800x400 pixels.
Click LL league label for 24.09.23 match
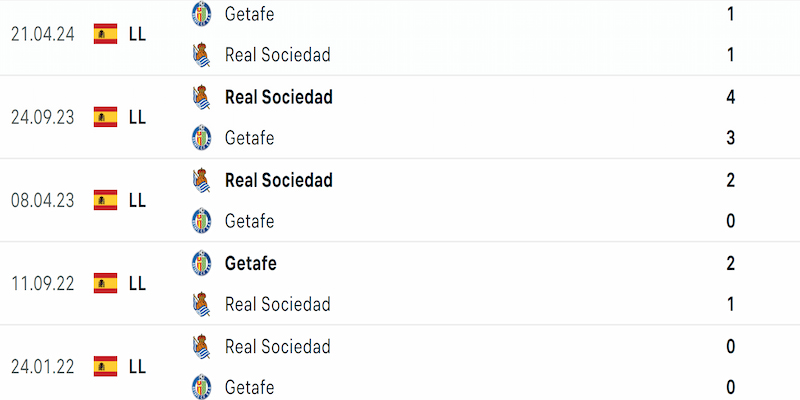[x=137, y=117]
